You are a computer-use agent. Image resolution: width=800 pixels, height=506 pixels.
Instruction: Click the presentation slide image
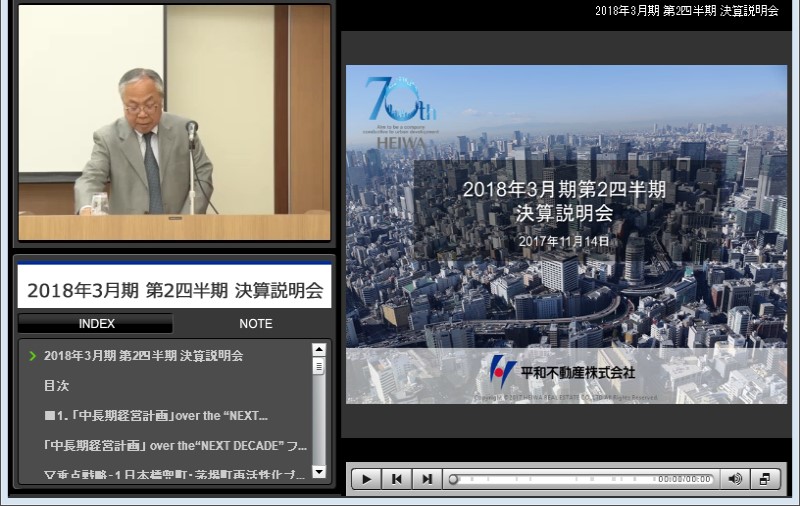(566, 234)
